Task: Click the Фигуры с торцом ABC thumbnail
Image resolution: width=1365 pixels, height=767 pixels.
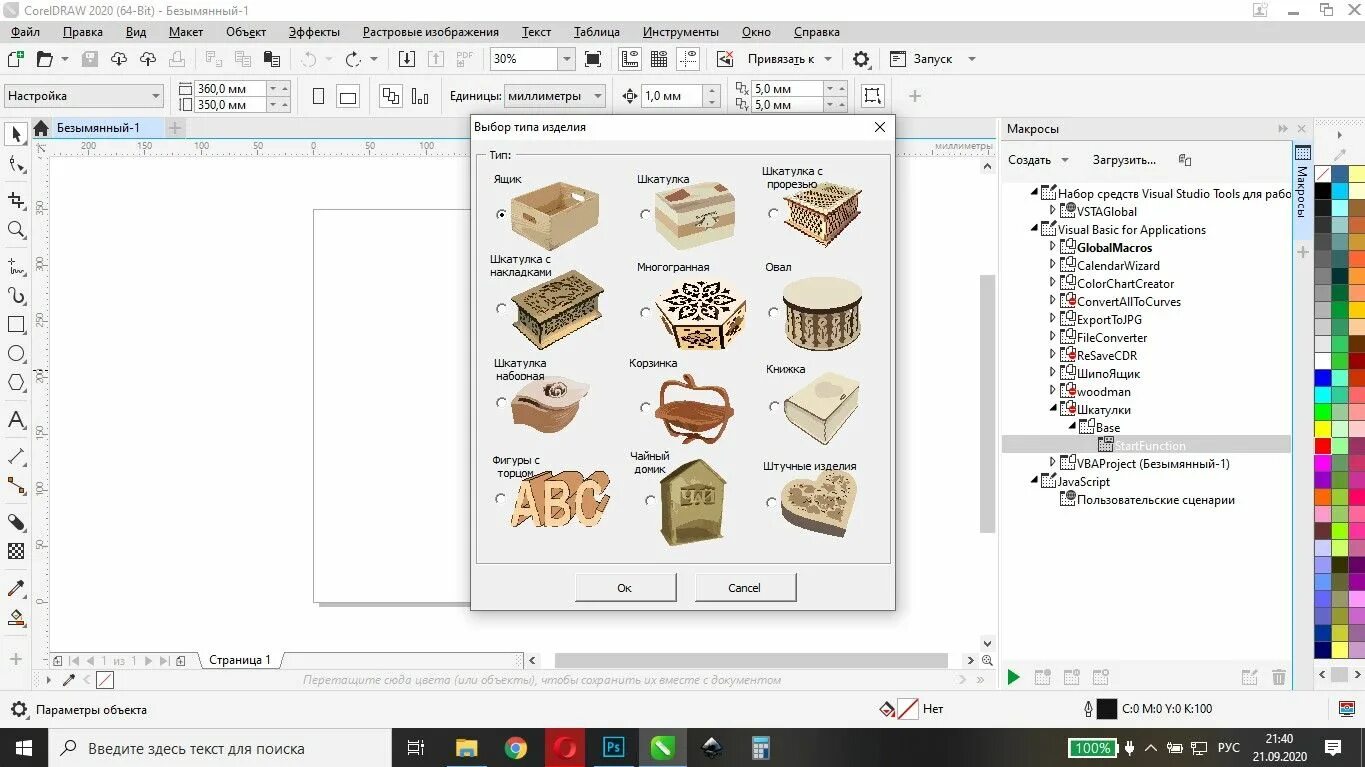Action: click(558, 499)
